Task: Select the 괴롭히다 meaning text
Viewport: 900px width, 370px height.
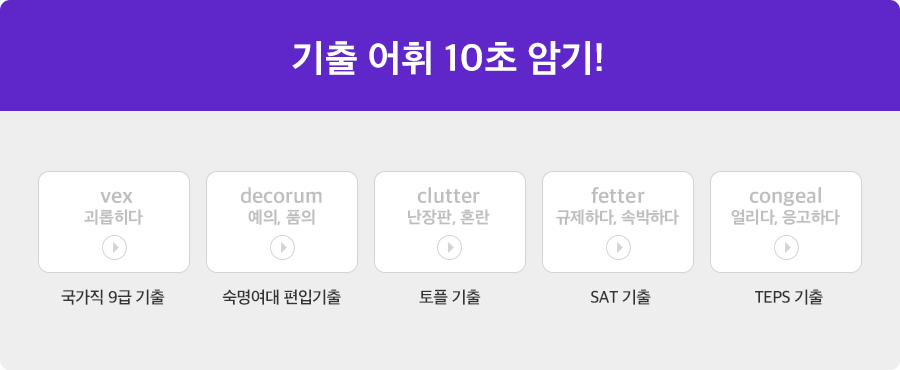Action: click(113, 219)
